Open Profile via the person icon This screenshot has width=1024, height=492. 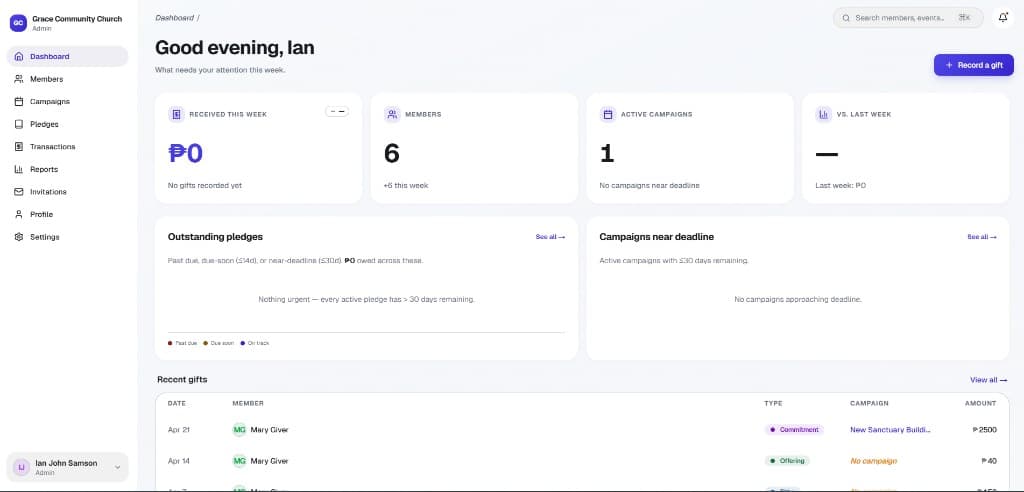18,214
